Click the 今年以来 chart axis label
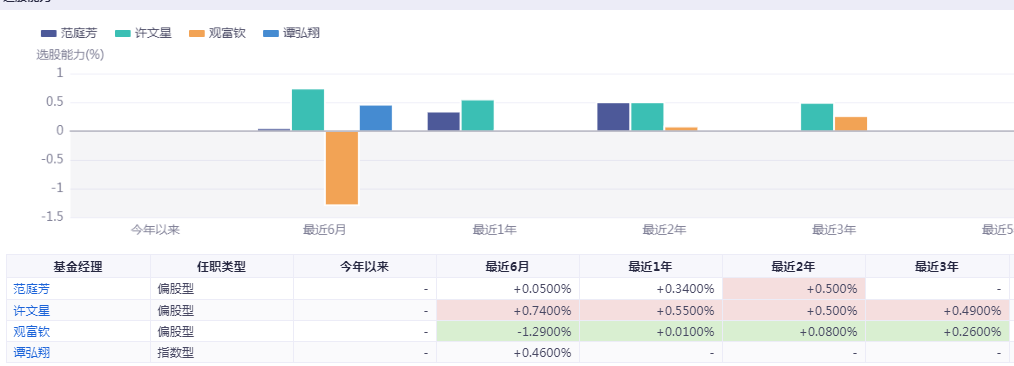The image size is (1014, 366). [x=155, y=229]
